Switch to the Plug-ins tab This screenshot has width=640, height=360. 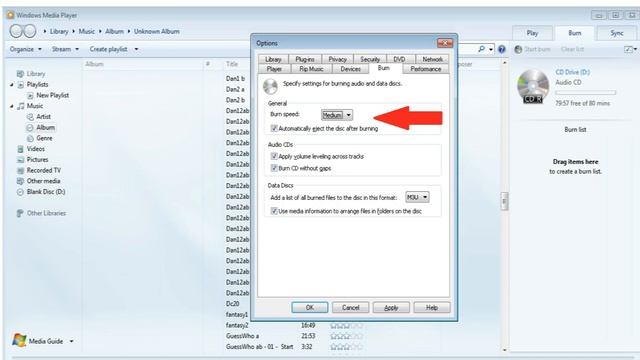pos(305,59)
